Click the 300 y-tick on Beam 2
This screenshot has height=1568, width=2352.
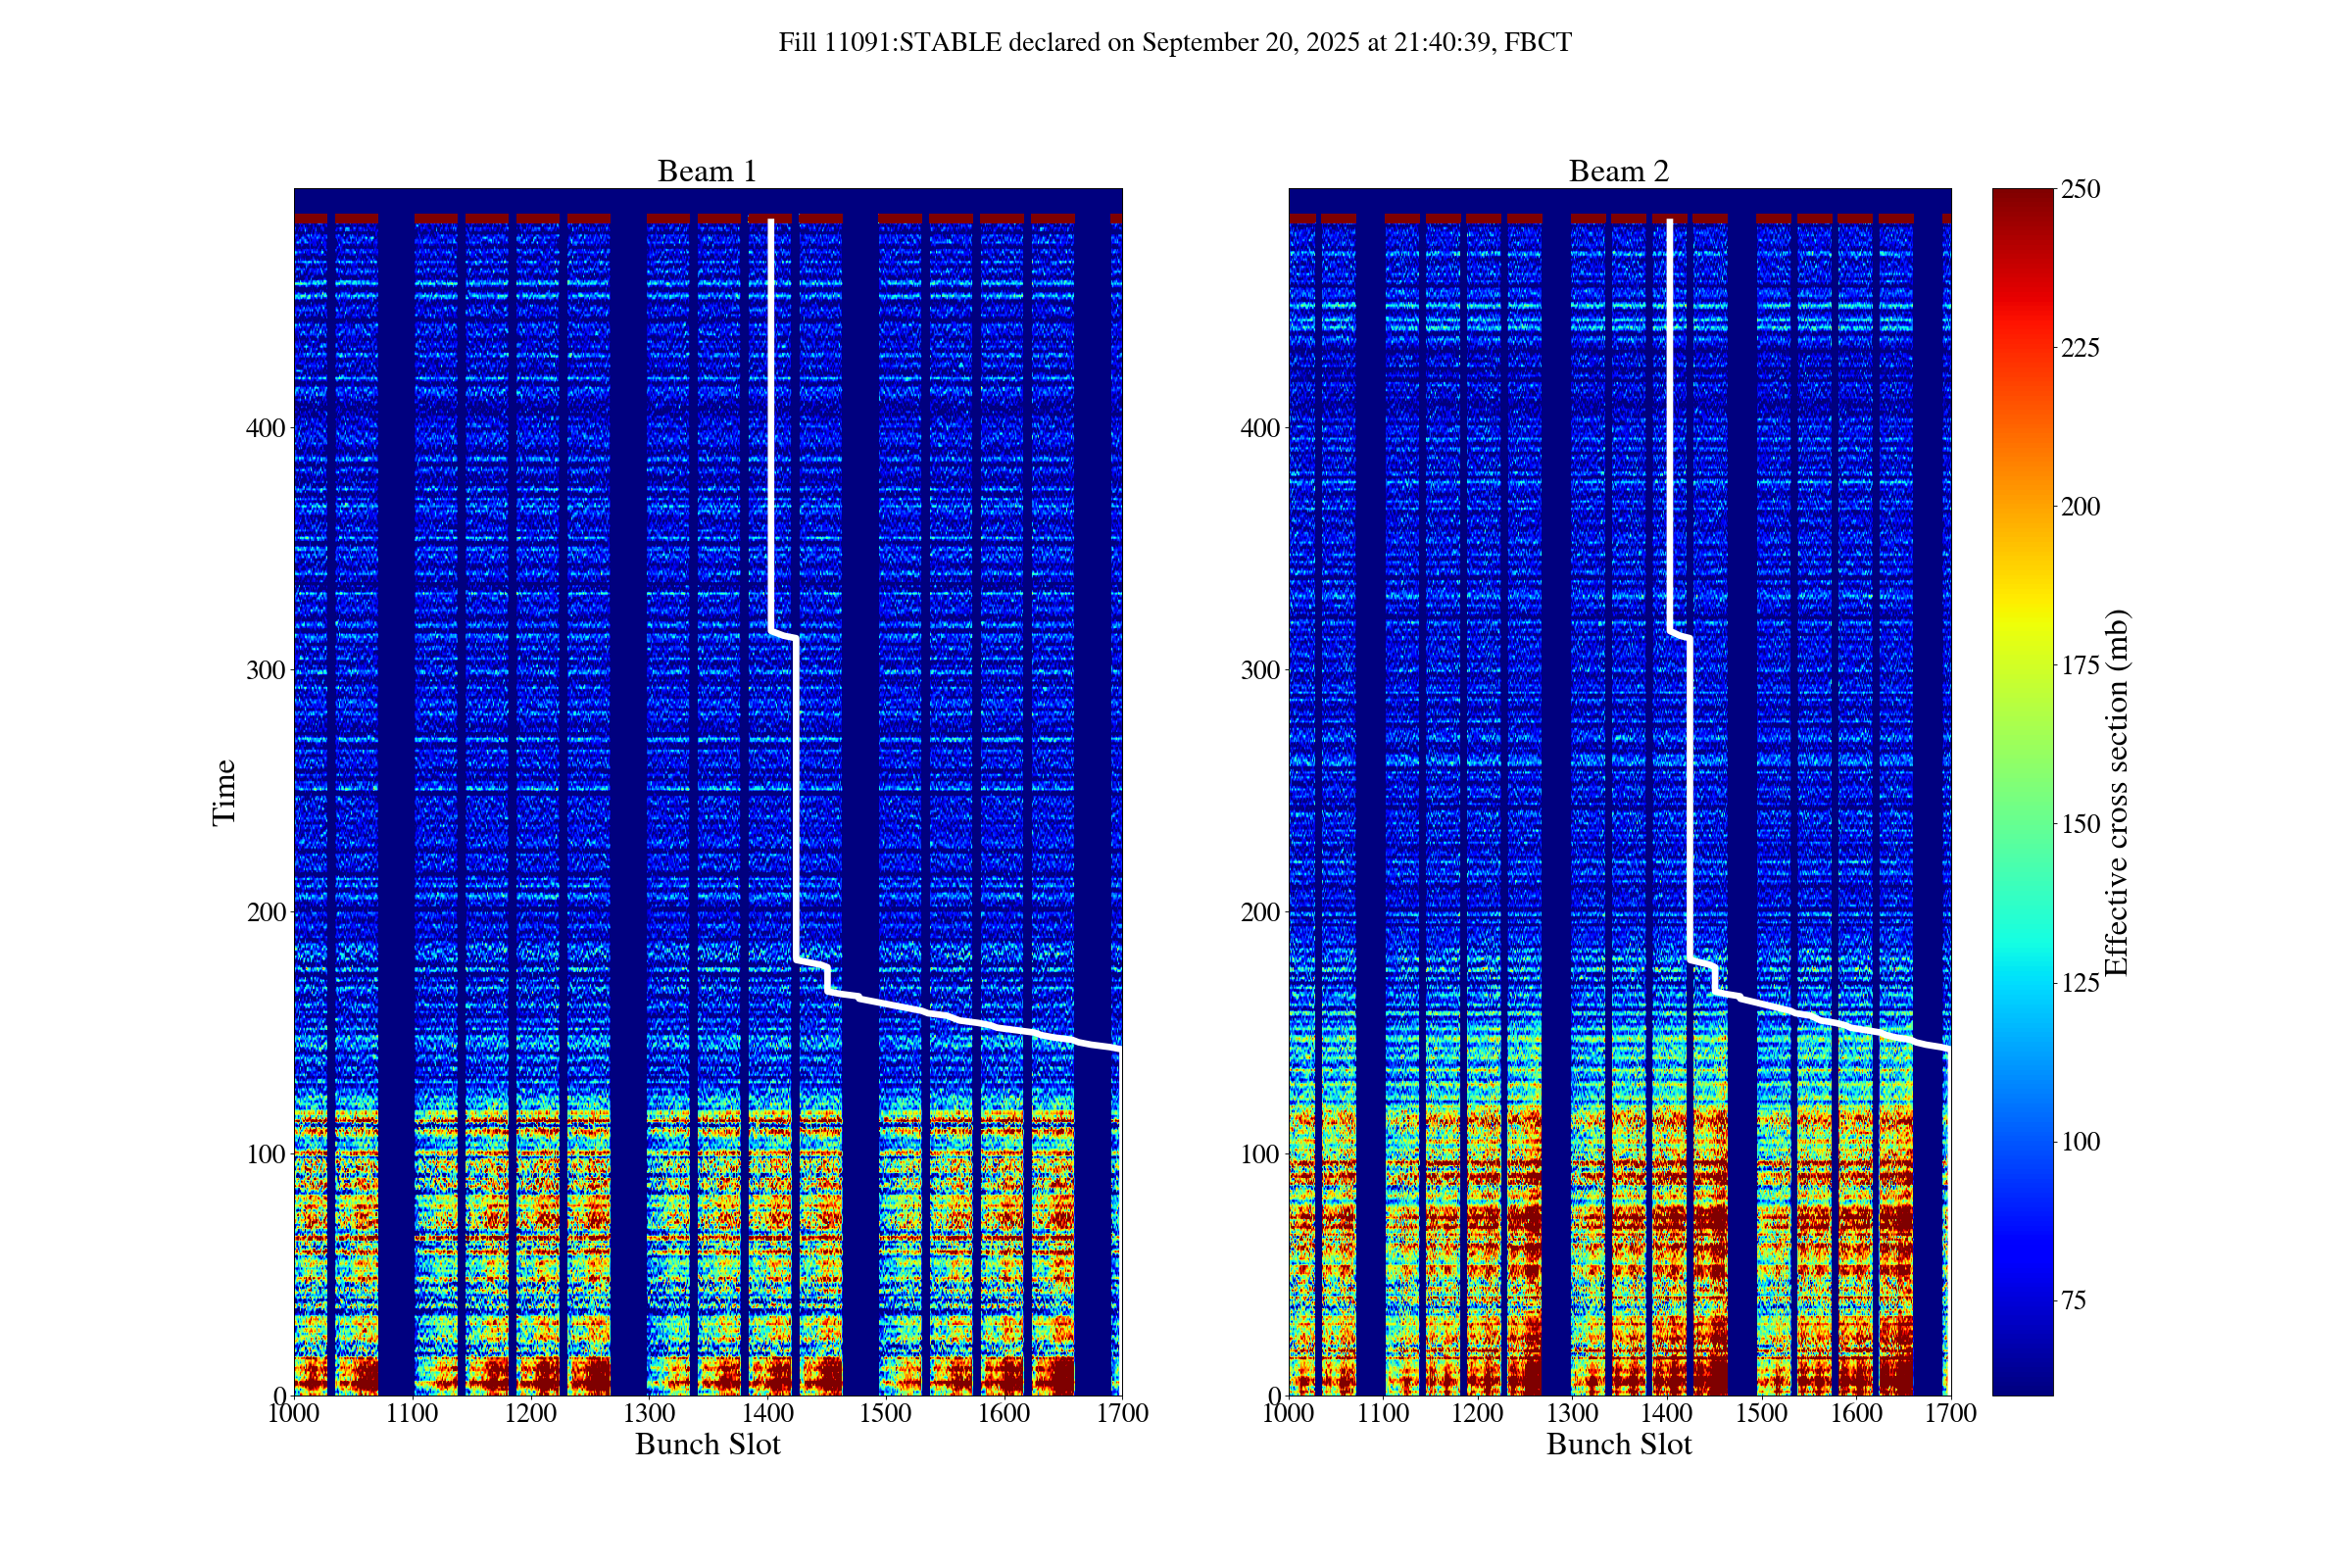pyautogui.click(x=1260, y=670)
